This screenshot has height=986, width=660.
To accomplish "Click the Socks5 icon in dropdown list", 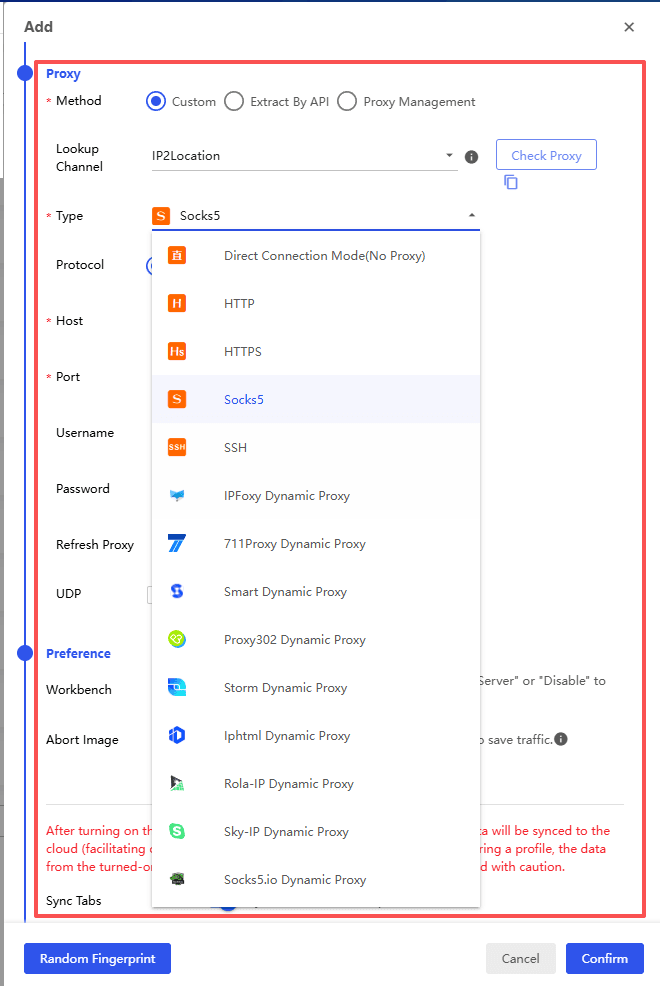I will (x=177, y=399).
